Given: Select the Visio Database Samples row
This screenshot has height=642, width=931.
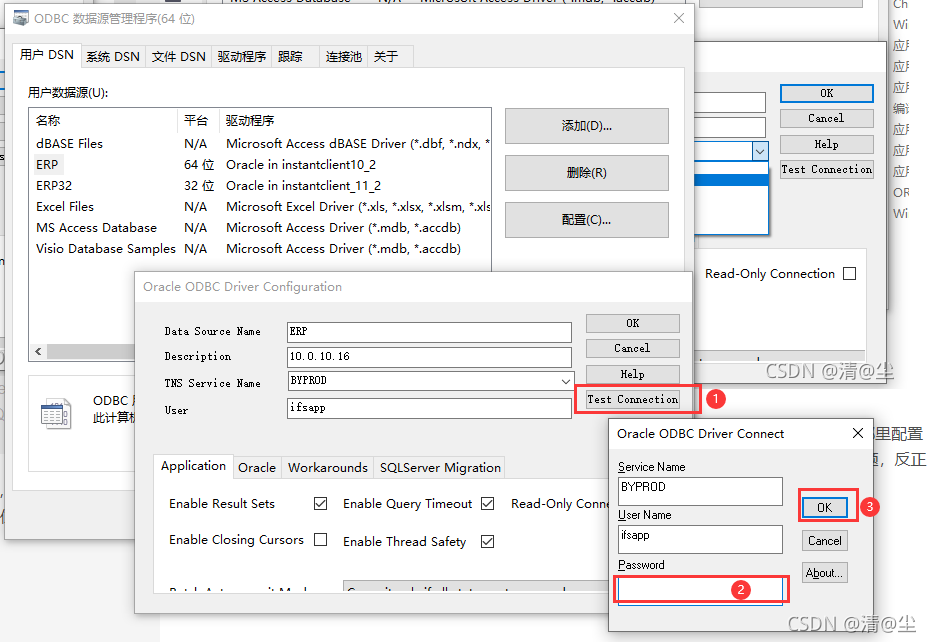Looking at the screenshot, I should [260, 249].
